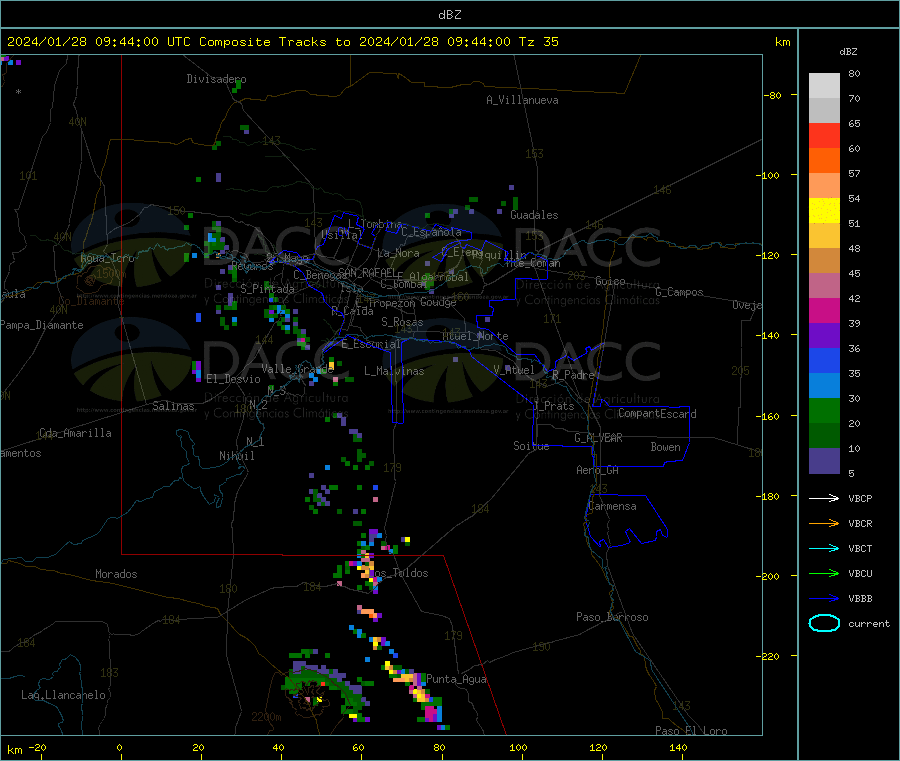Pick the dark green swatch between 20 and 10 dBZ
900x761 pixels.
[x=824, y=436]
